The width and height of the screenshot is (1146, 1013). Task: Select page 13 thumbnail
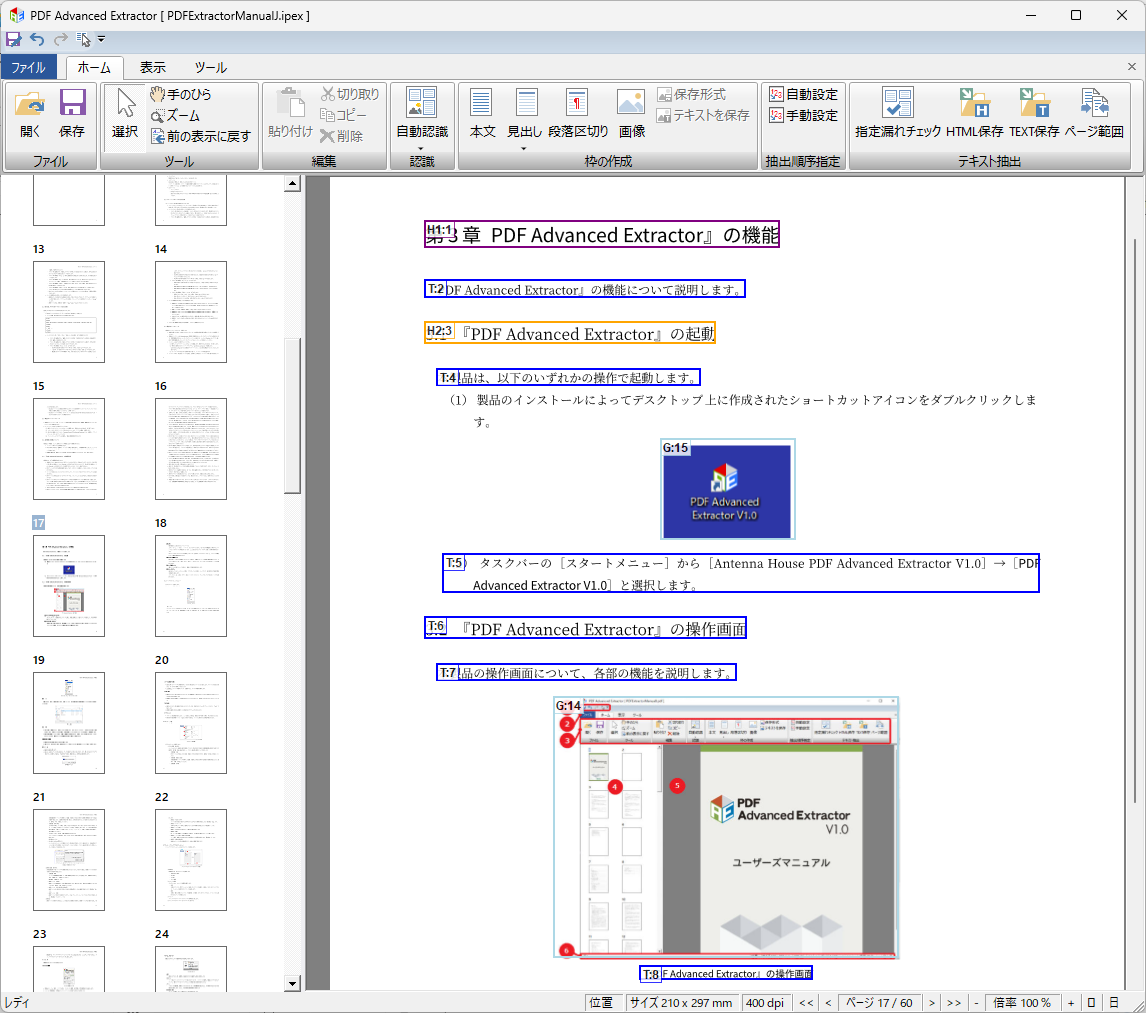click(69, 311)
